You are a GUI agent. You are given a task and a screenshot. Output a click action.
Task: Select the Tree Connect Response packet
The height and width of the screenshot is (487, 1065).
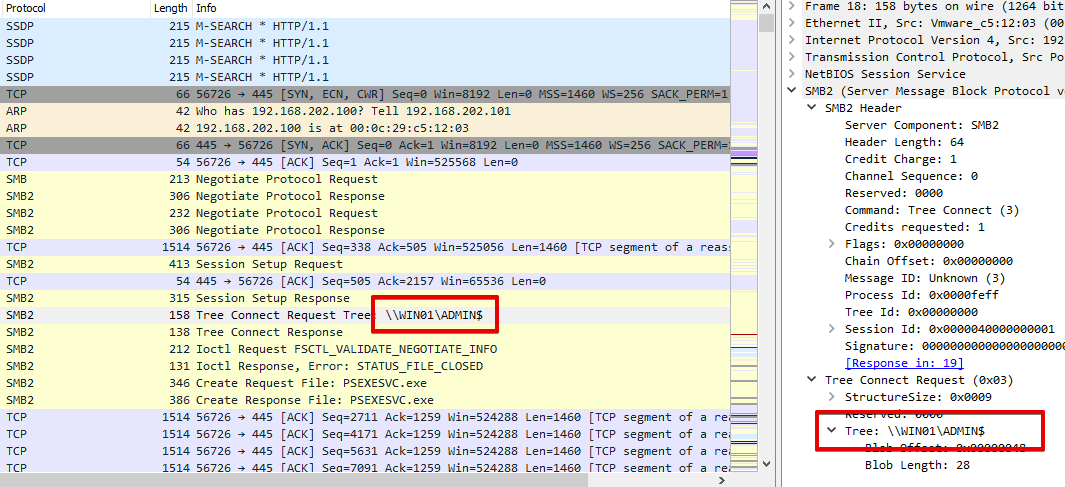[269, 332]
